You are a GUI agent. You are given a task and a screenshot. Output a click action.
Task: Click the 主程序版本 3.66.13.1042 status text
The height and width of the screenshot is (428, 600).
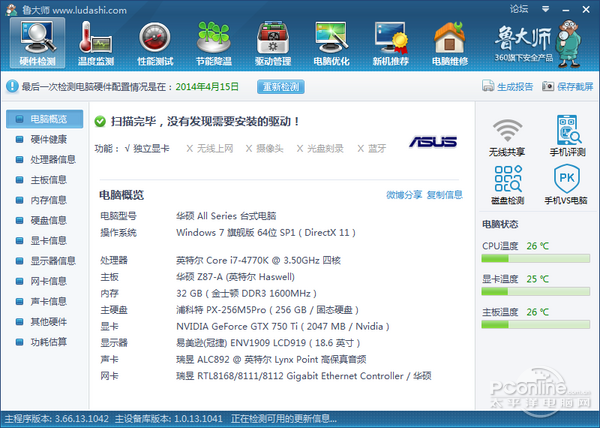57,419
